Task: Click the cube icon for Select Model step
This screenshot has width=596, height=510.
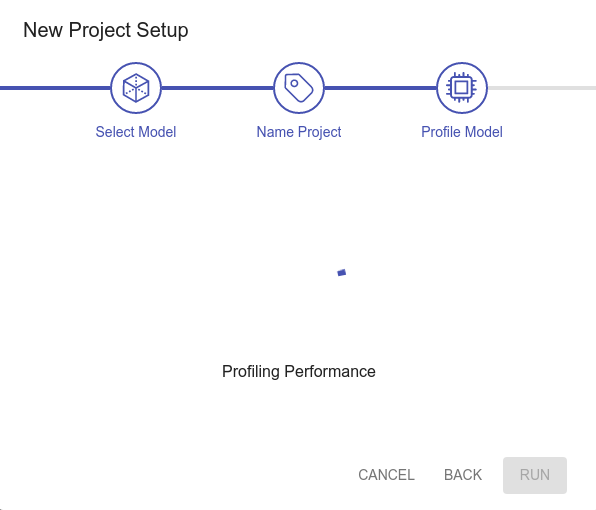Action: click(x=136, y=88)
